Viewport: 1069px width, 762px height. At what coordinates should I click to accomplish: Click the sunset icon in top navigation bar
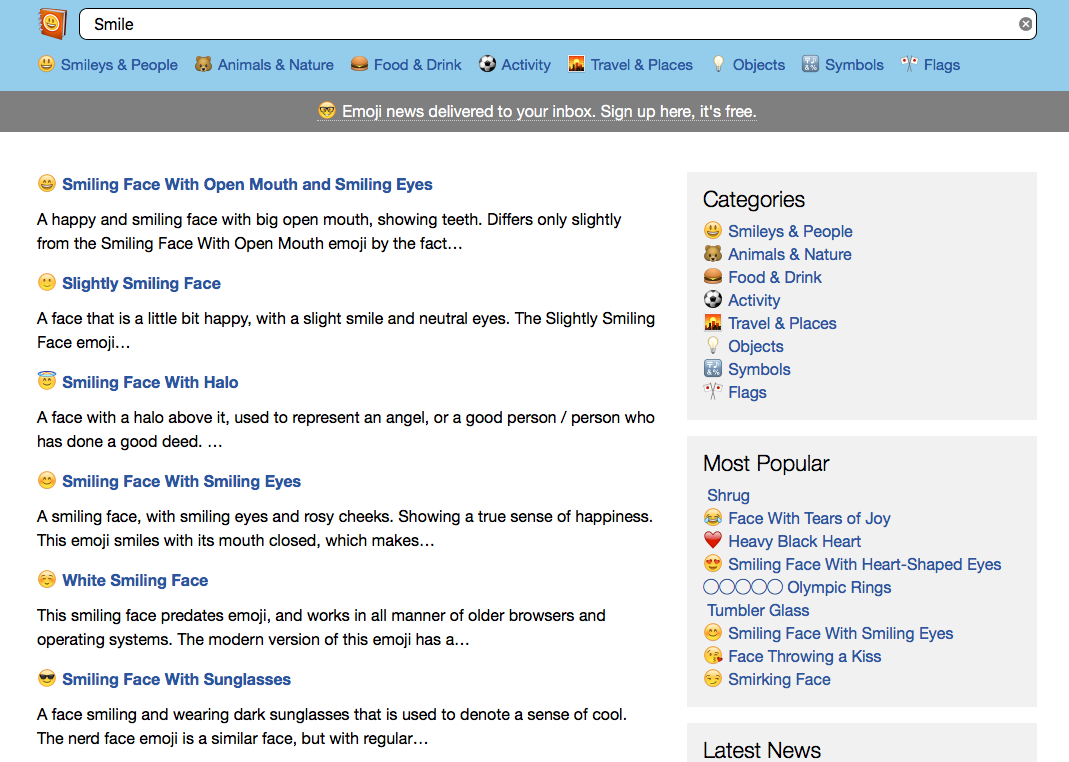point(576,64)
